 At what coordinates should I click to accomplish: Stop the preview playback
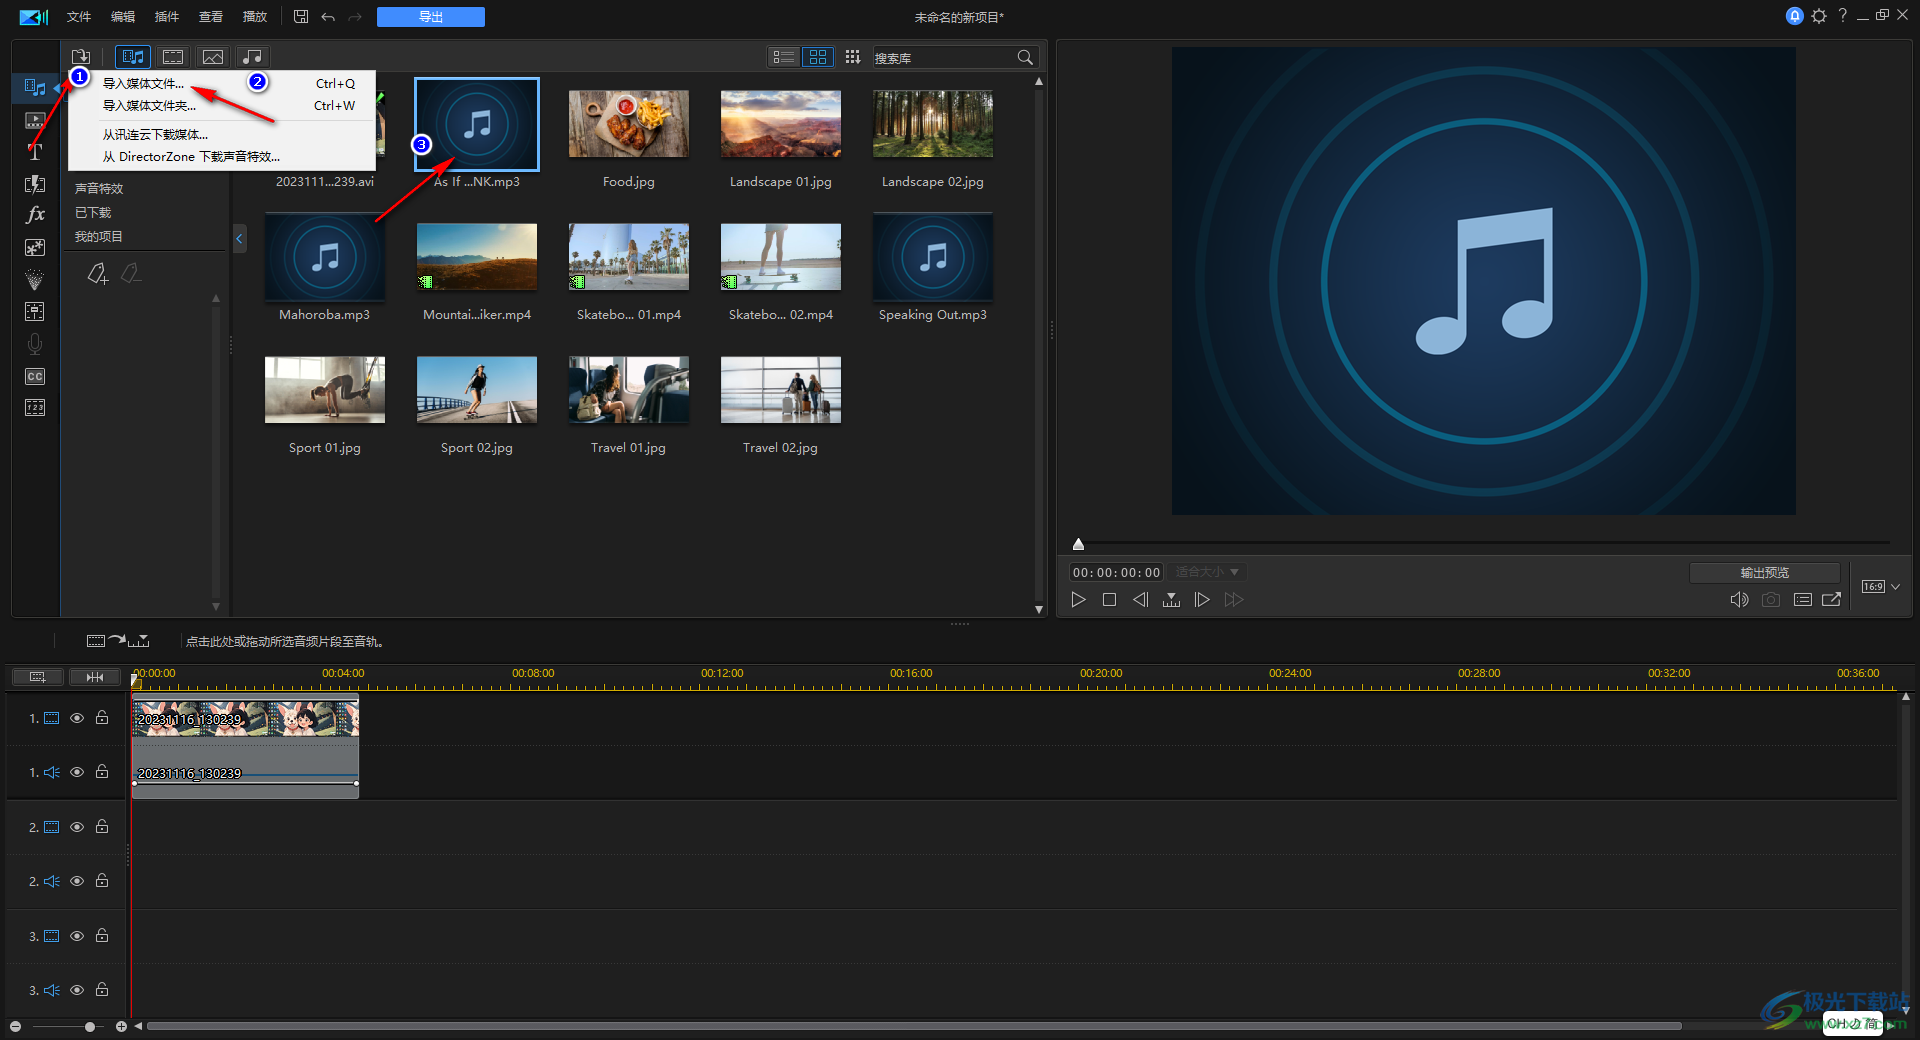tap(1109, 600)
